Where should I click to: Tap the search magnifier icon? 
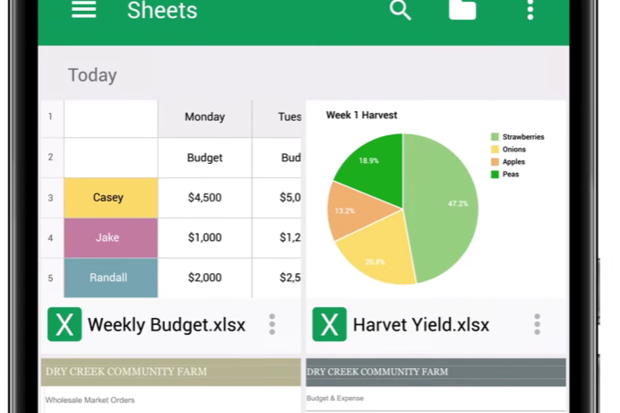[400, 9]
